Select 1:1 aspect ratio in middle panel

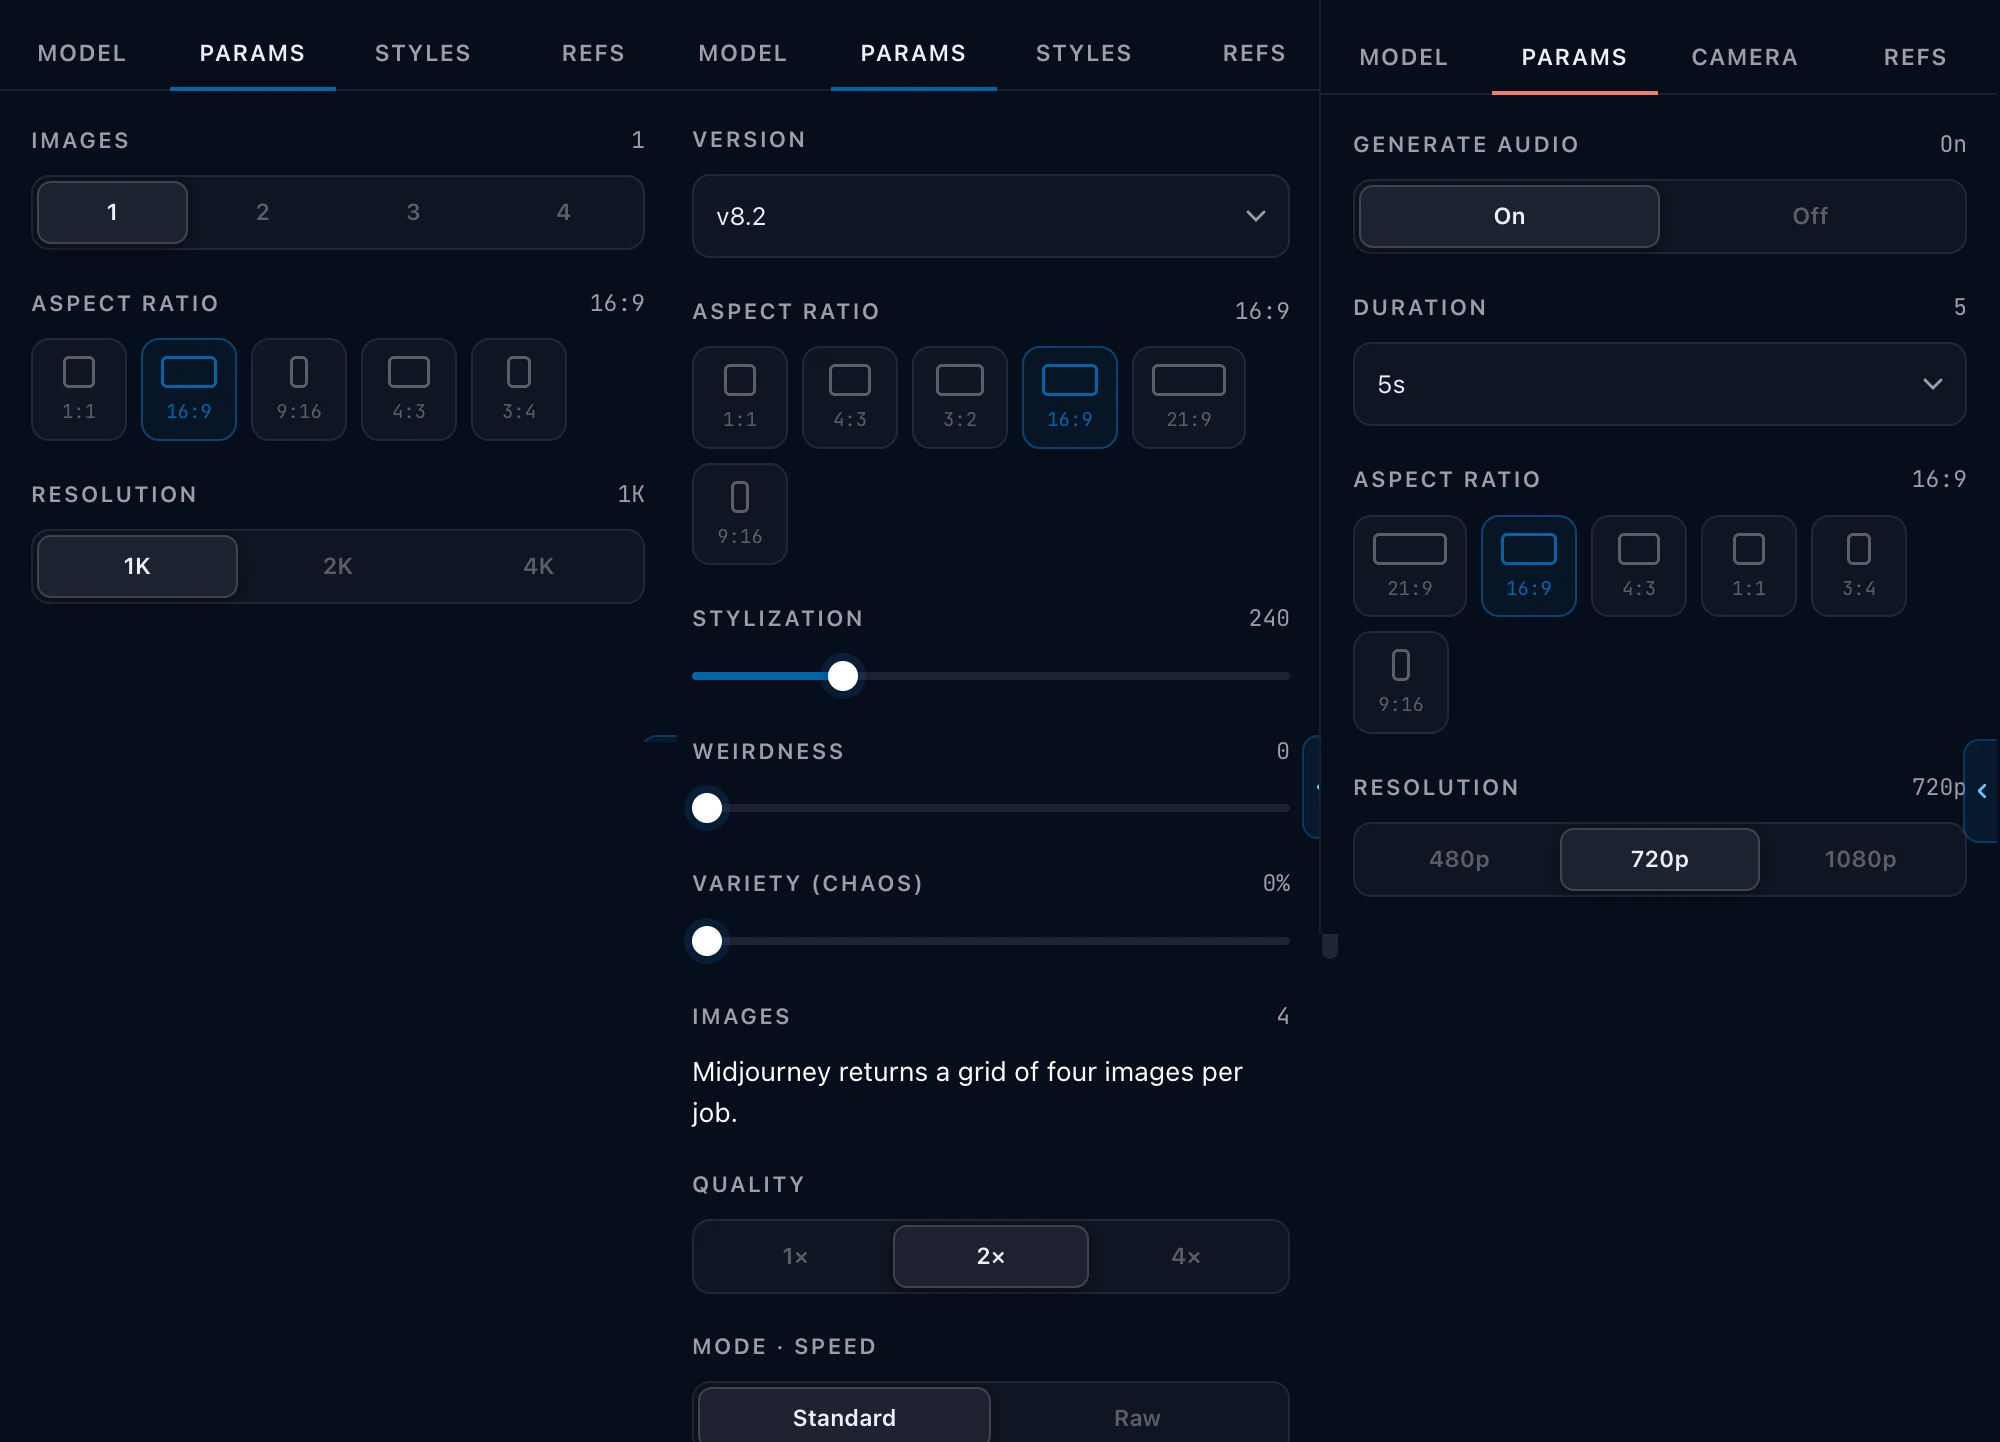tap(740, 397)
